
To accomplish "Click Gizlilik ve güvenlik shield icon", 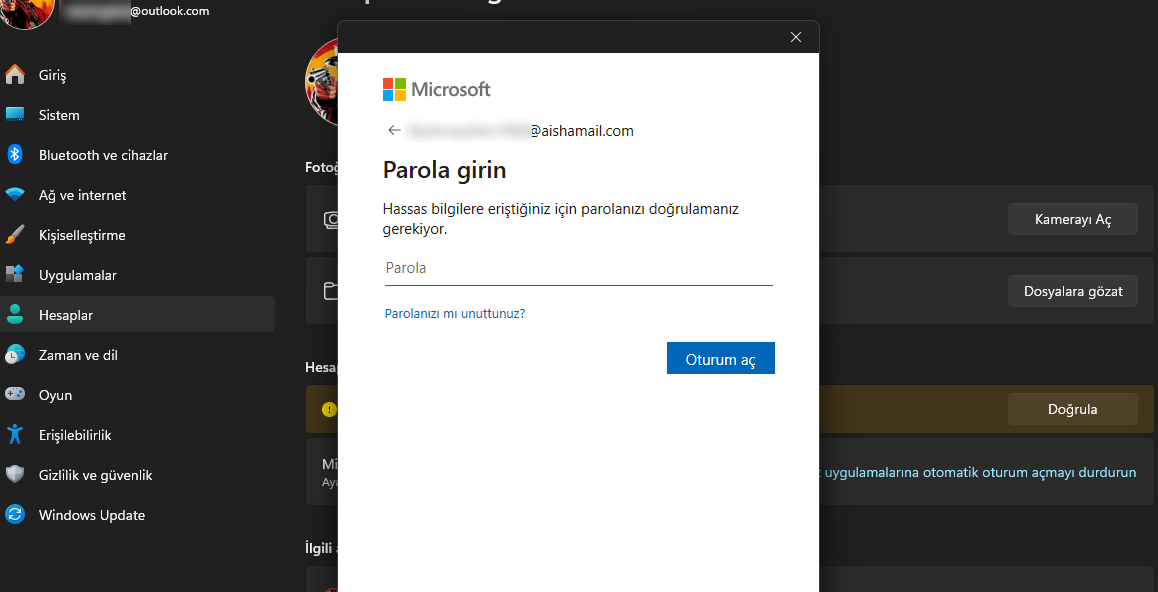I will click(15, 474).
